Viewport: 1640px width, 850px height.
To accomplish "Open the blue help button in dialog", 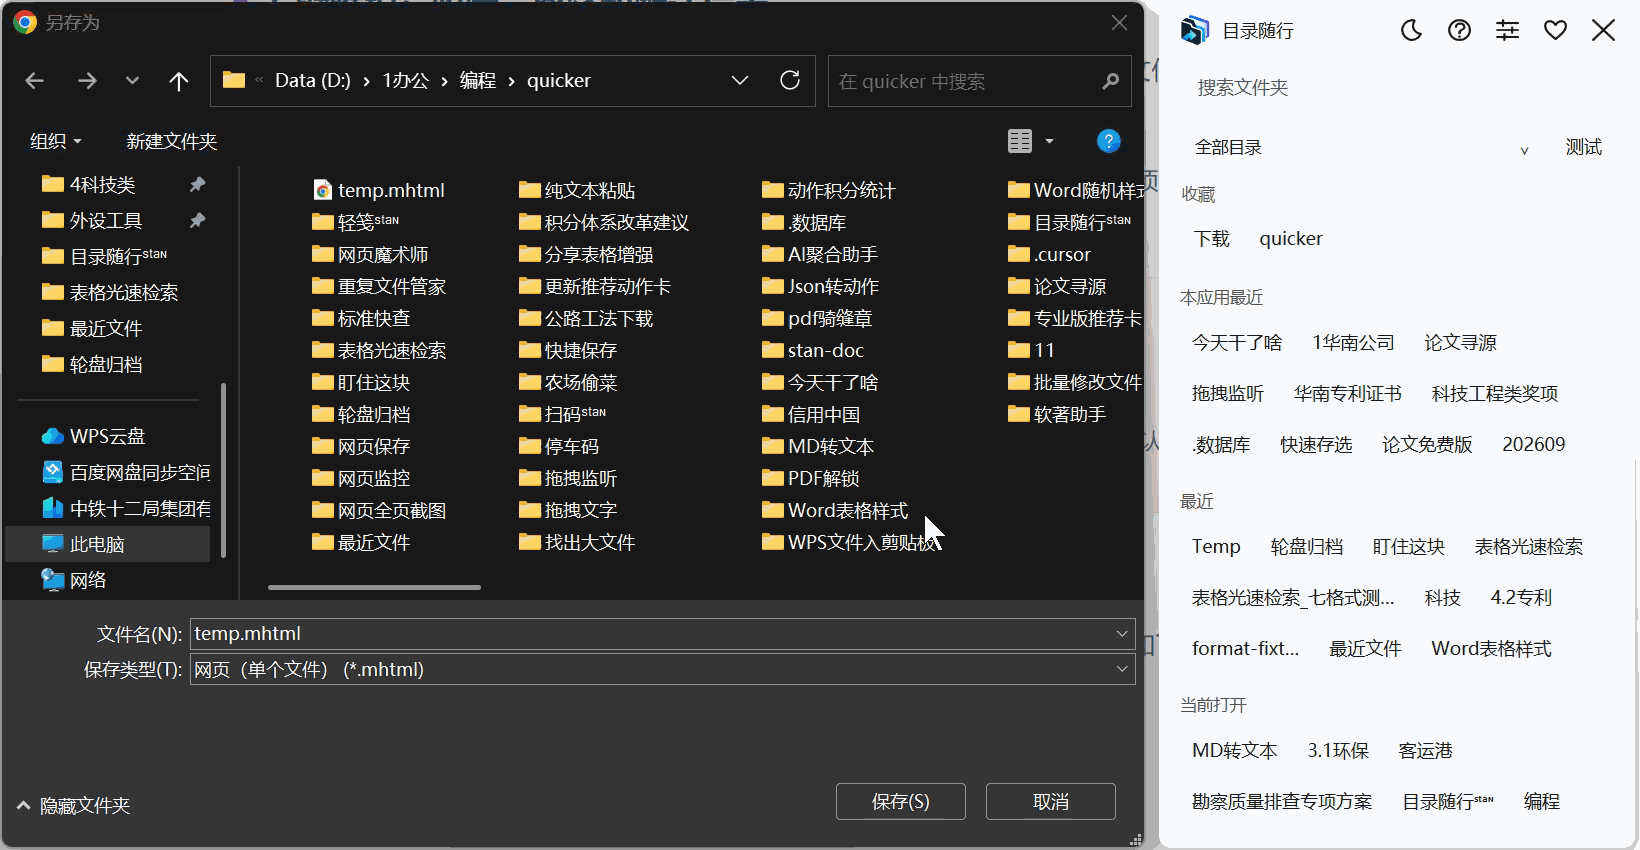I will (1108, 141).
